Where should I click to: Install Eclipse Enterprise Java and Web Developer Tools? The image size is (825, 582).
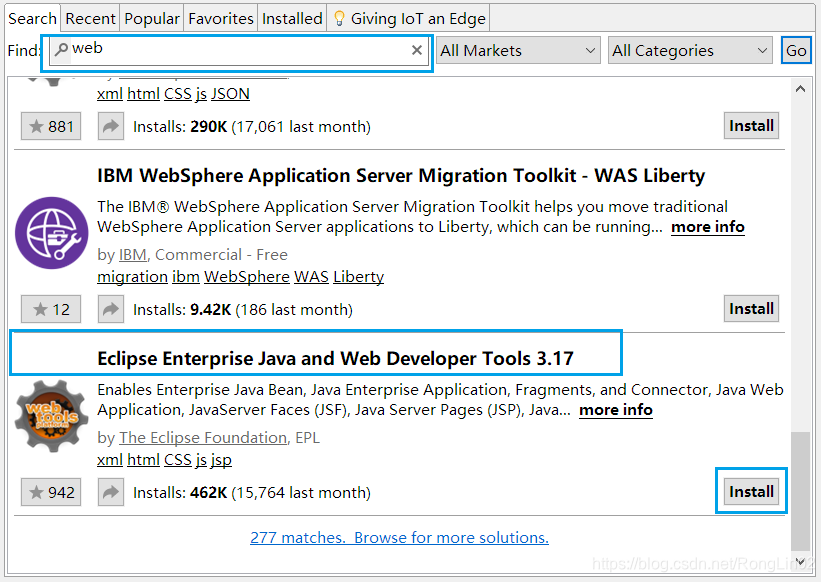751,491
